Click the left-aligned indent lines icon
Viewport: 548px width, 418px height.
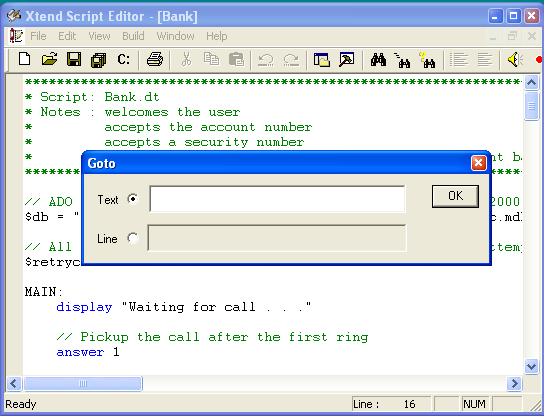(x=459, y=59)
